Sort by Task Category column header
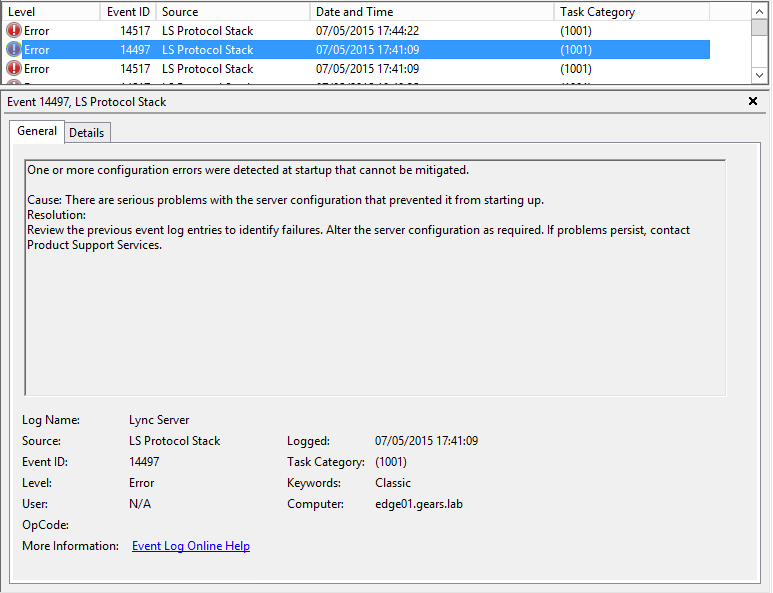This screenshot has height=593, width=773. point(632,12)
